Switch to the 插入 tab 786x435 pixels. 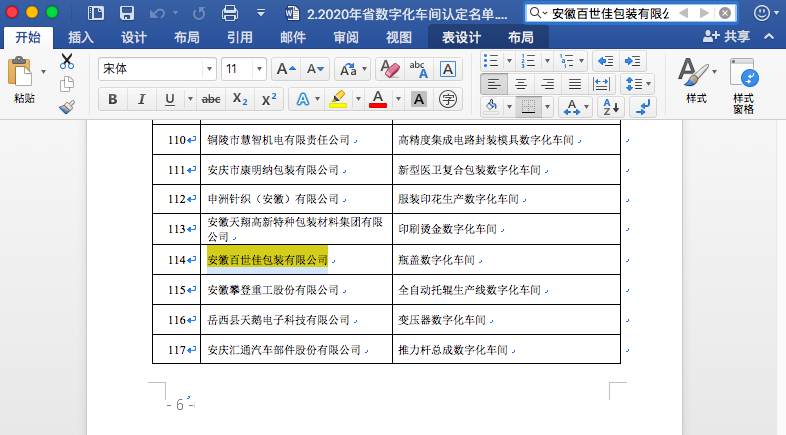(x=81, y=37)
